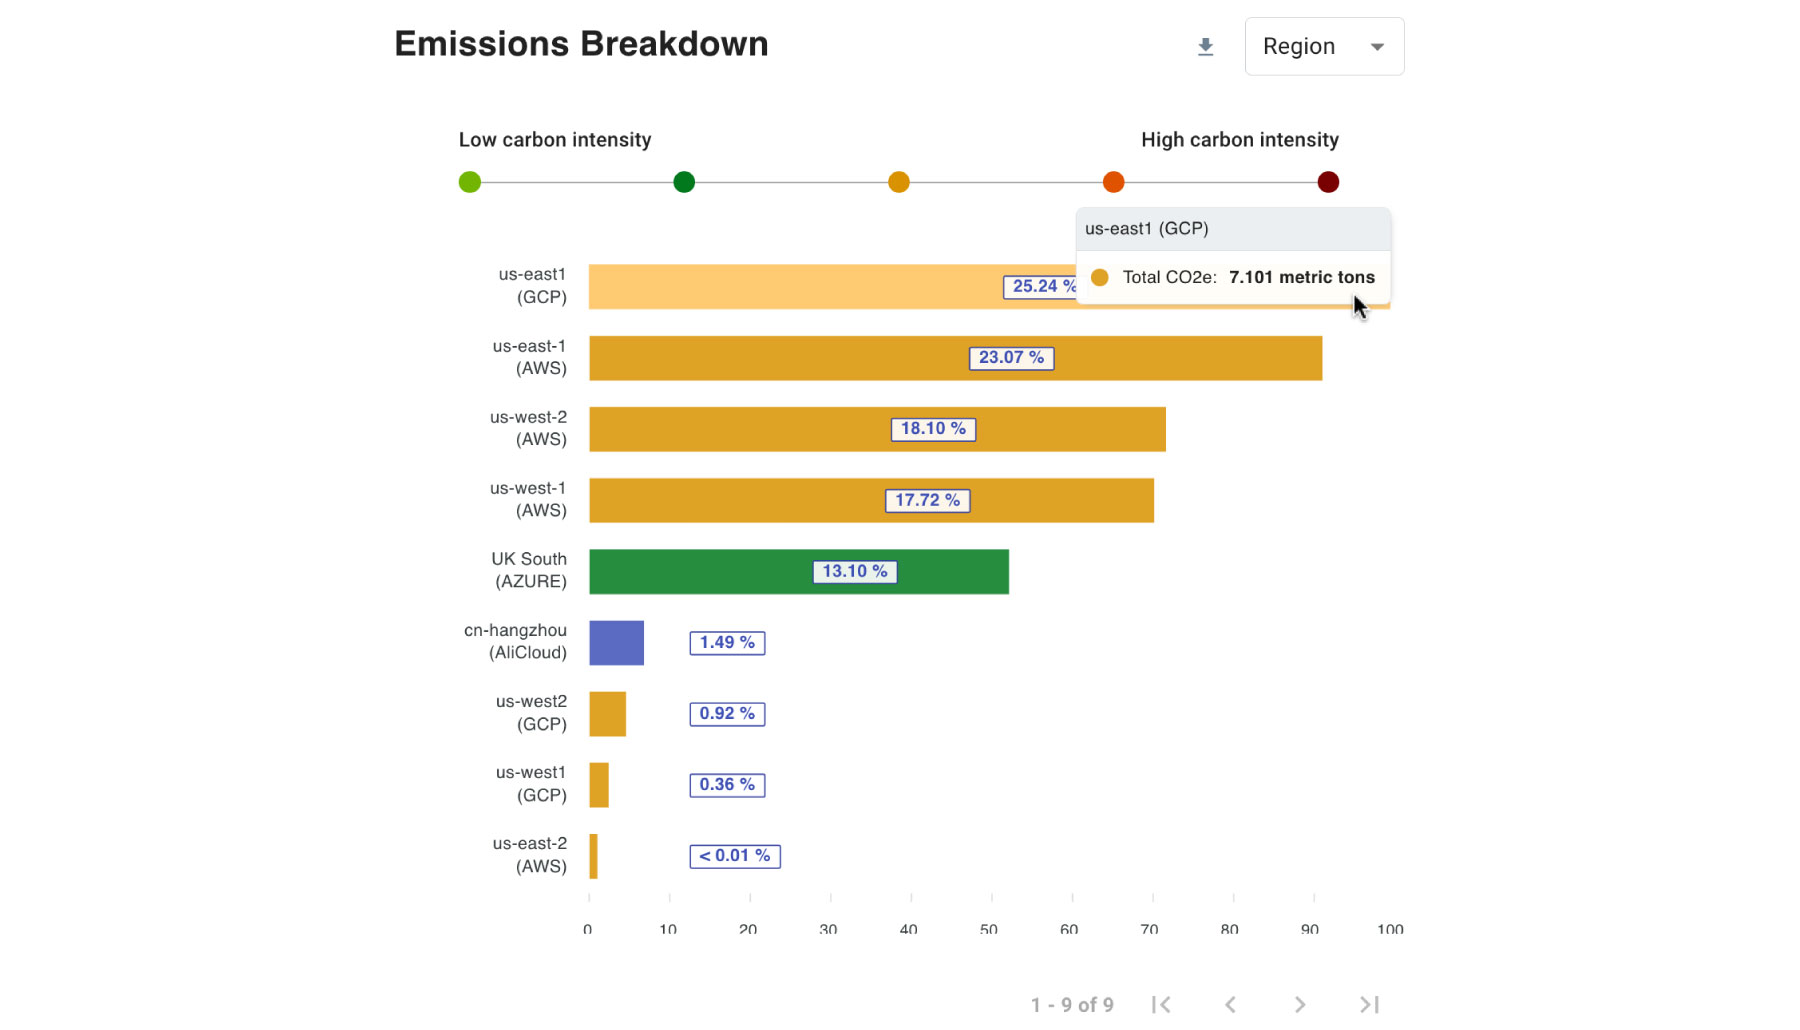
Task: Select the green UK South (AZURE) bar
Action: pos(799,572)
